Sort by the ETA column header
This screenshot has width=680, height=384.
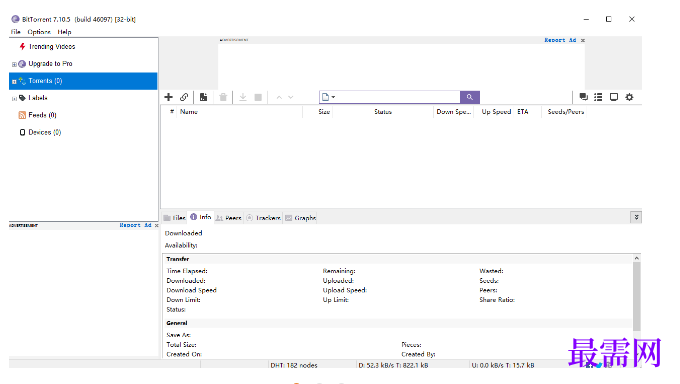(523, 112)
